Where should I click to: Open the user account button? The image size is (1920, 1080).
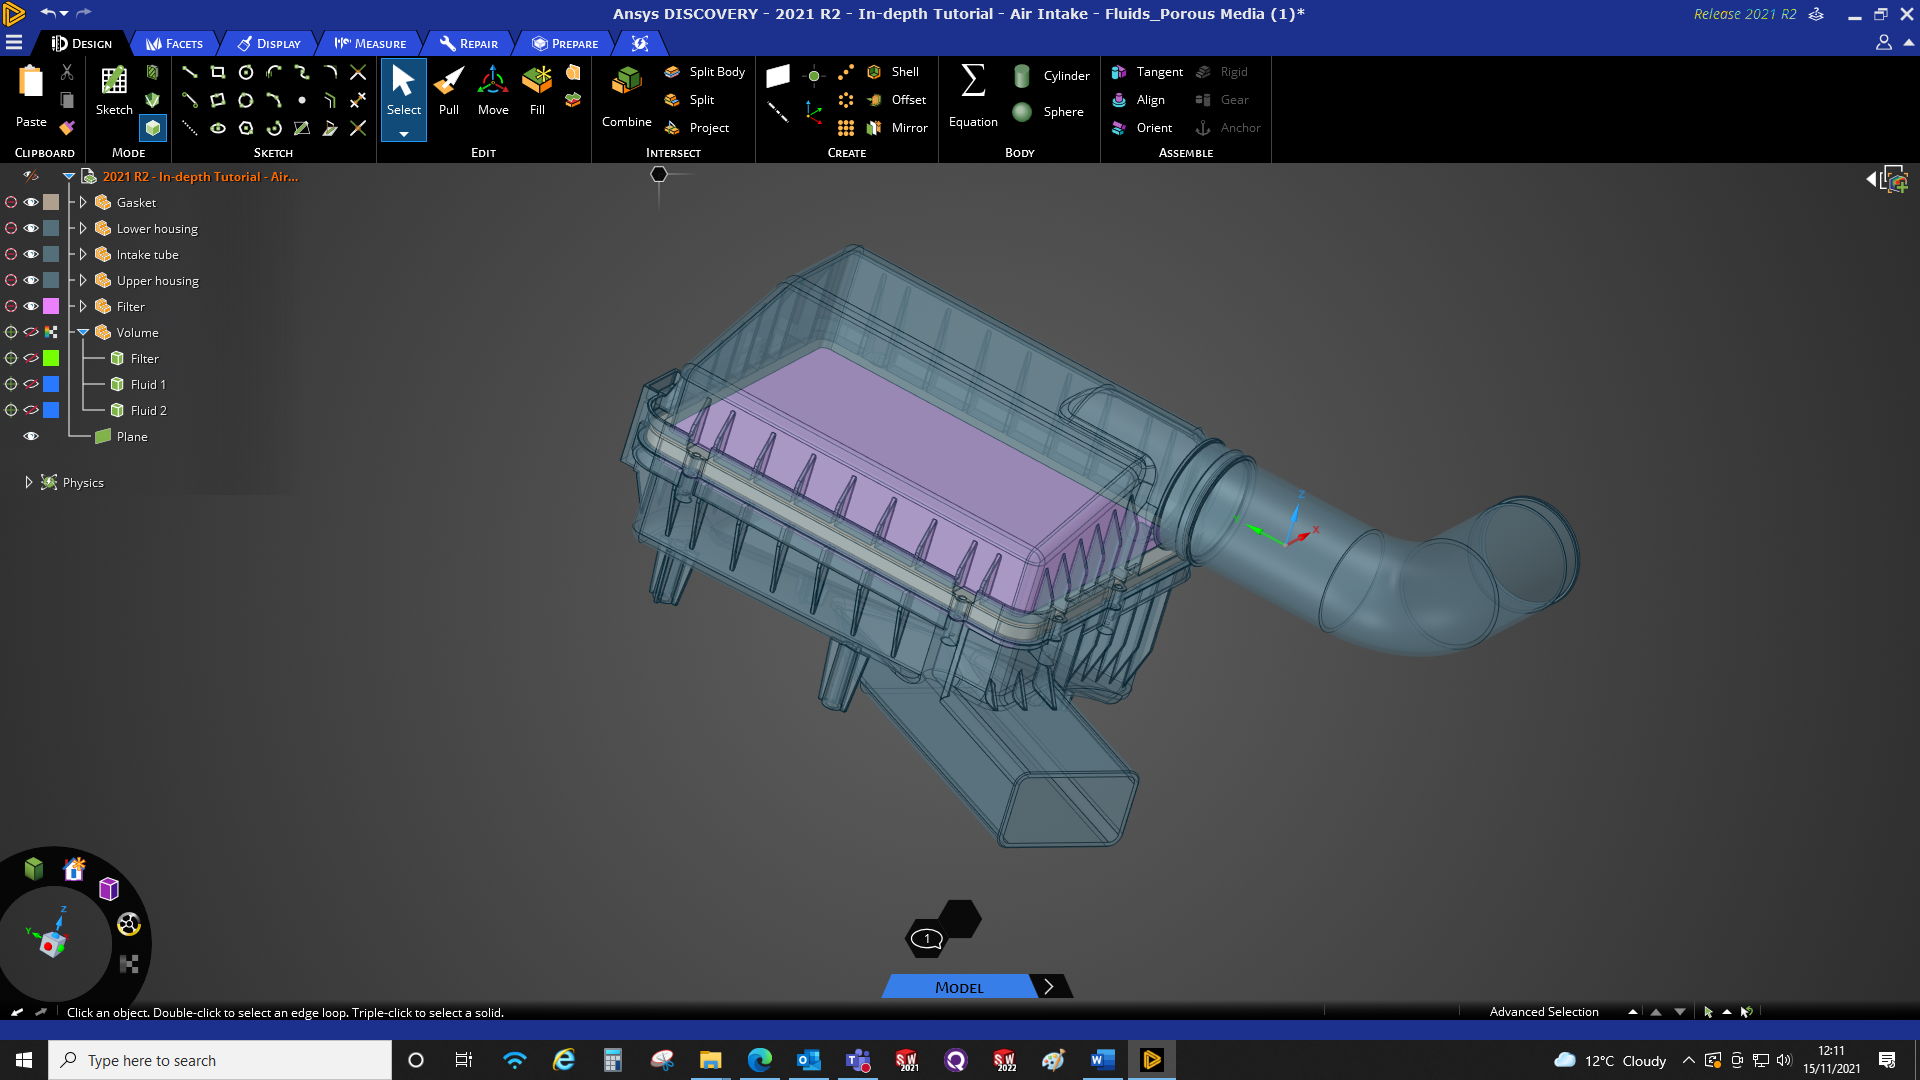click(1883, 43)
